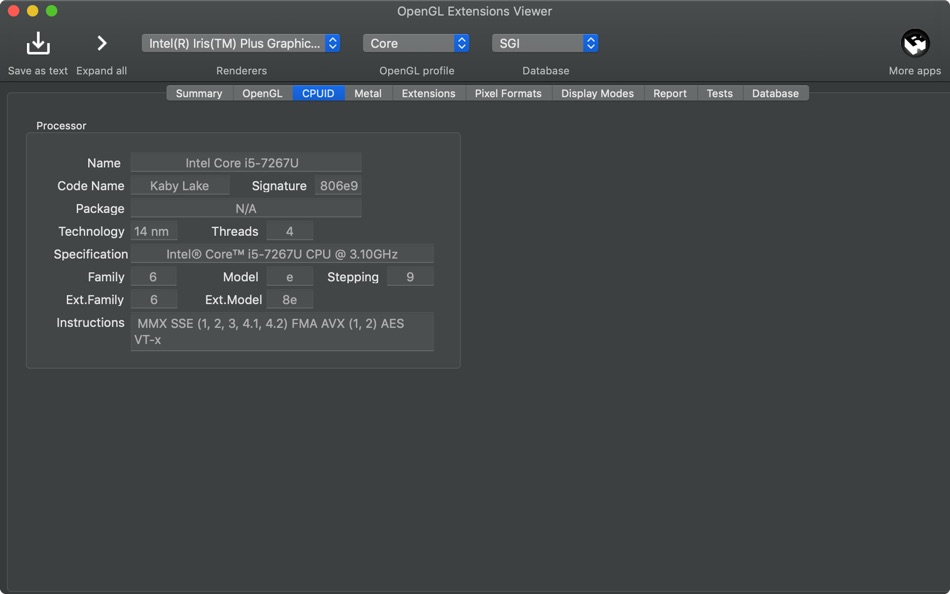Click the Processor group heading

[61, 125]
